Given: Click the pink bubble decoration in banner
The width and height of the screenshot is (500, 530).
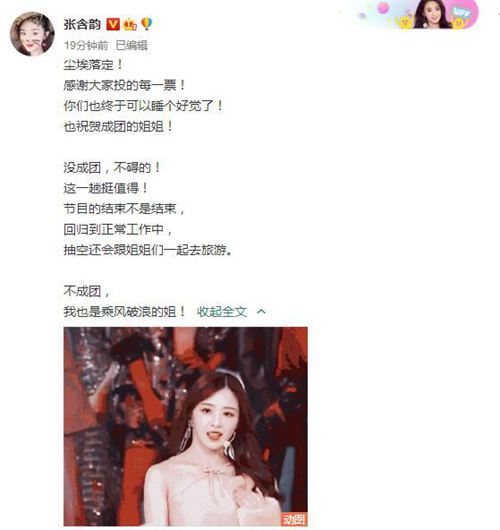Looking at the screenshot, I should click(x=383, y=7).
